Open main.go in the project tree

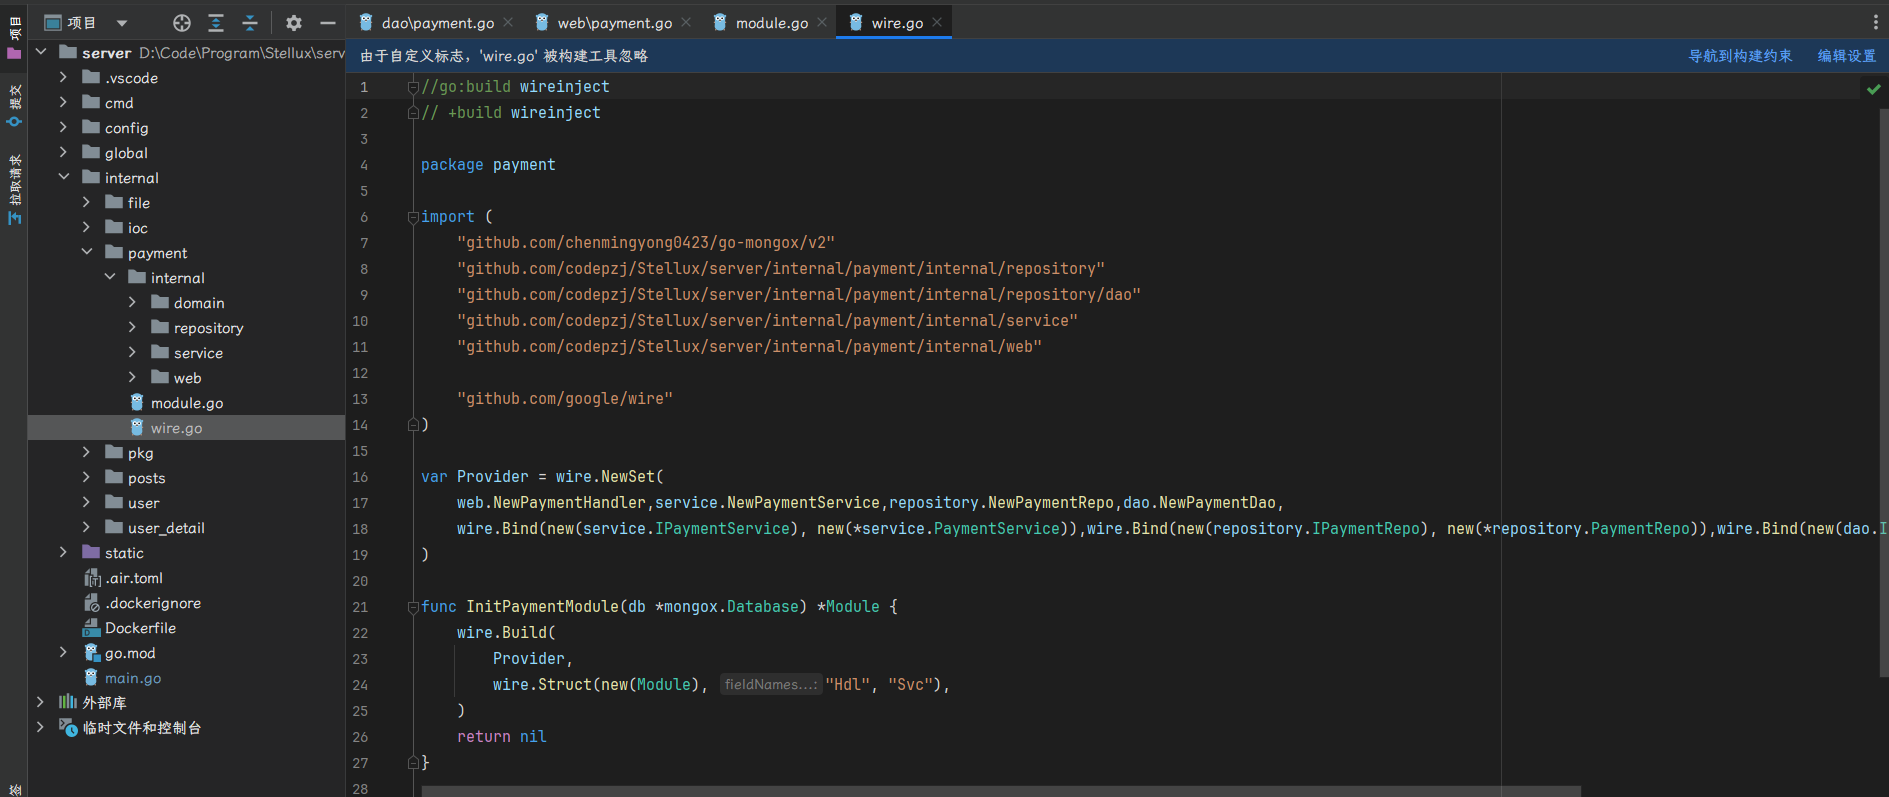pos(132,678)
